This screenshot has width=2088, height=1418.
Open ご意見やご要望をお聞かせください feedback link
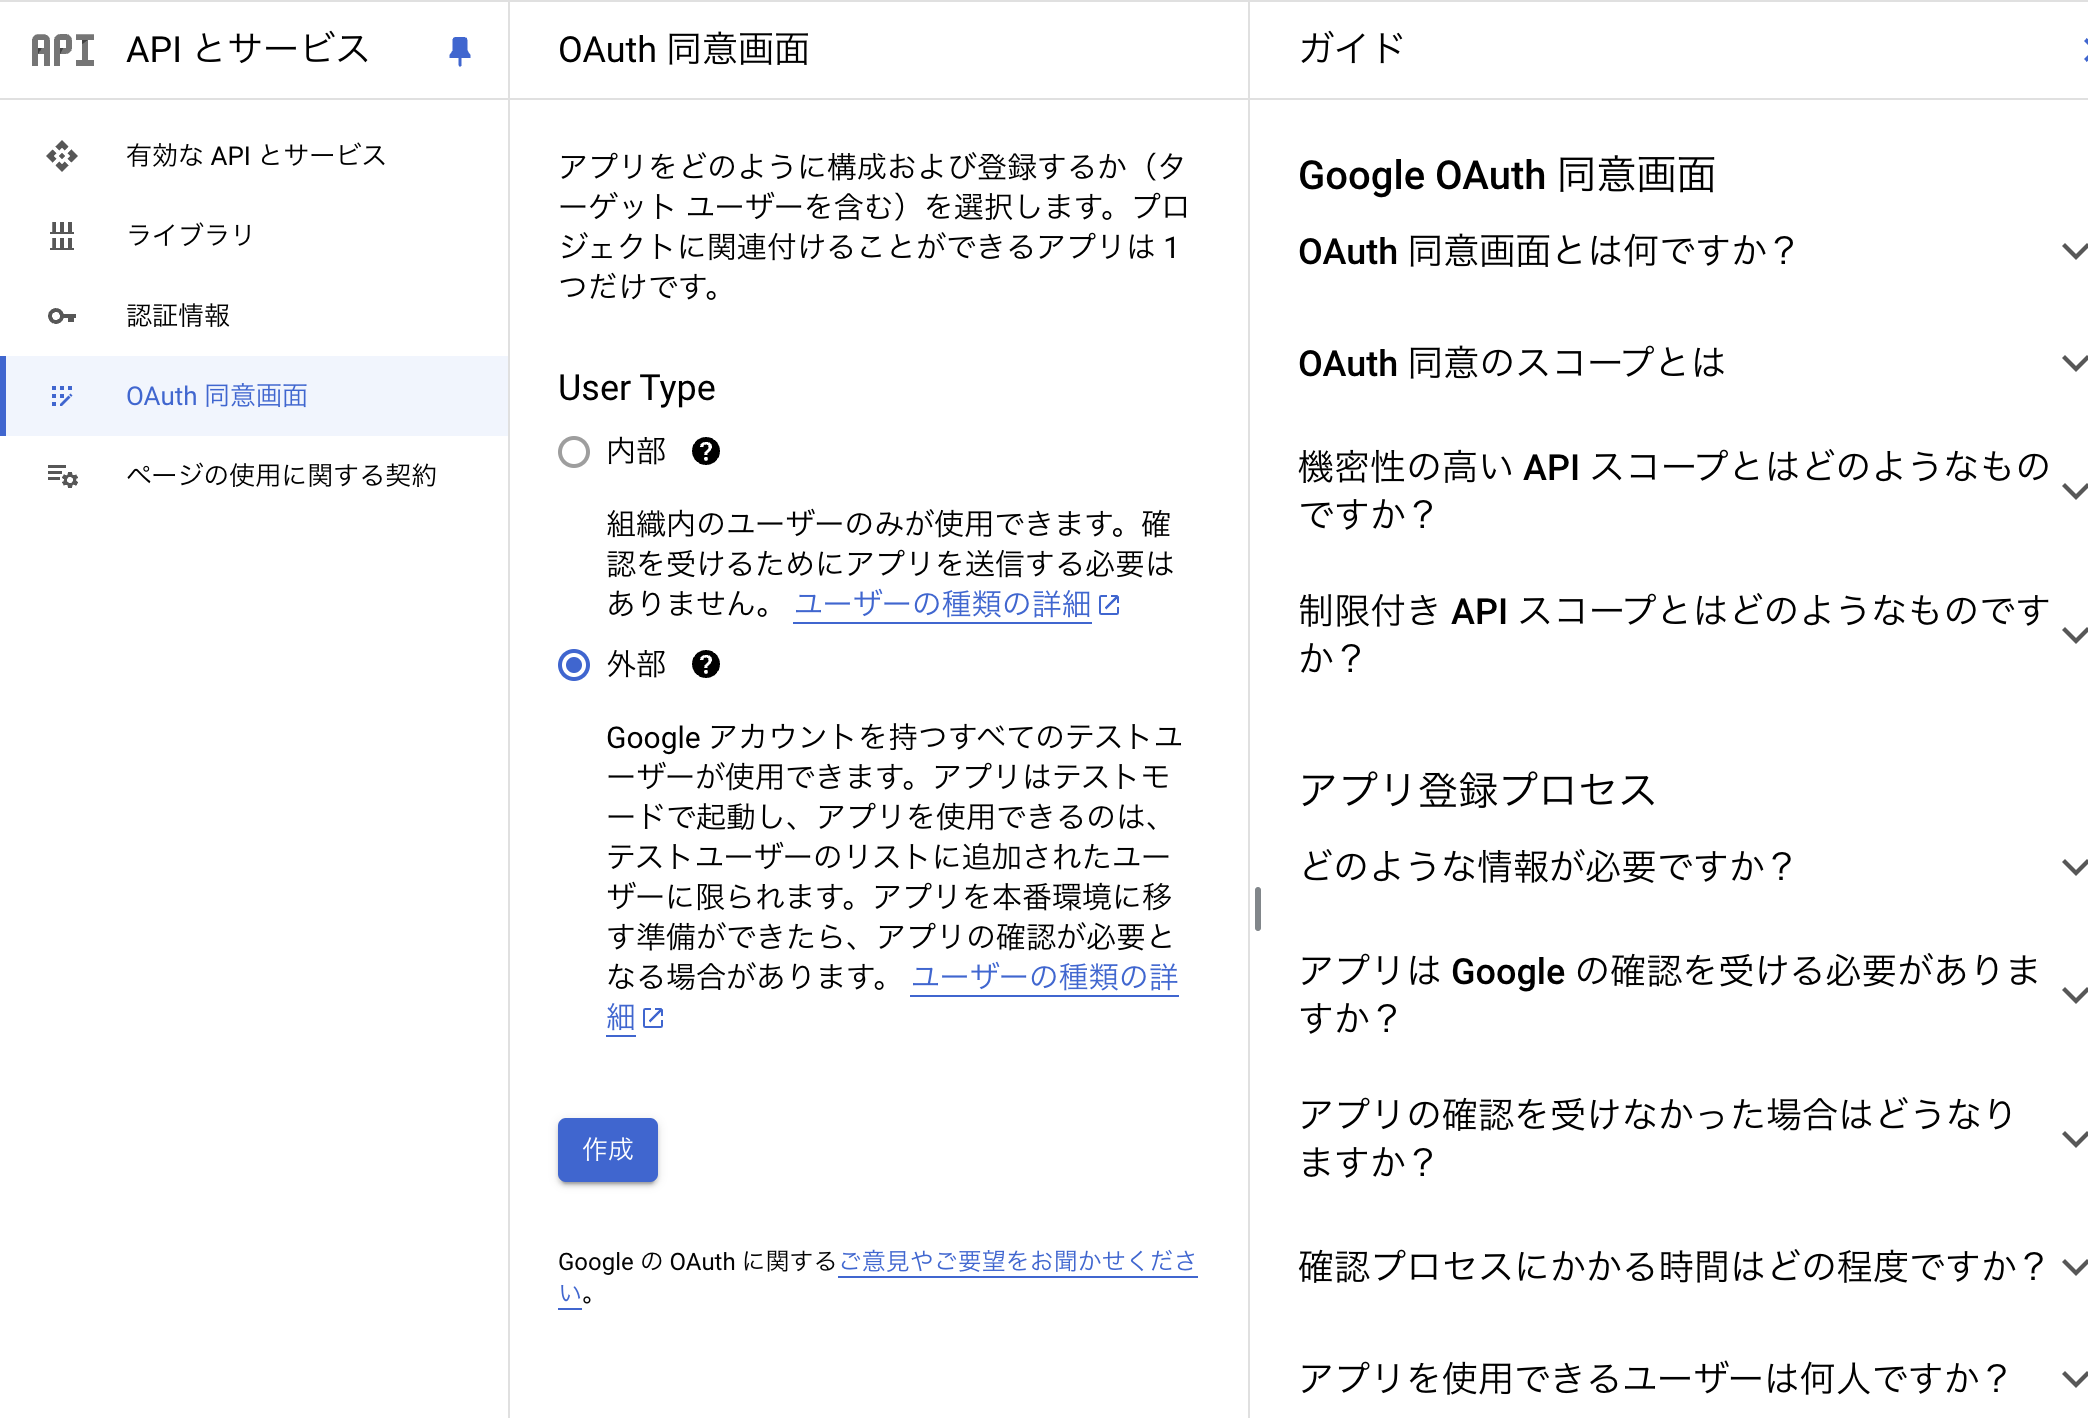(x=1017, y=1262)
